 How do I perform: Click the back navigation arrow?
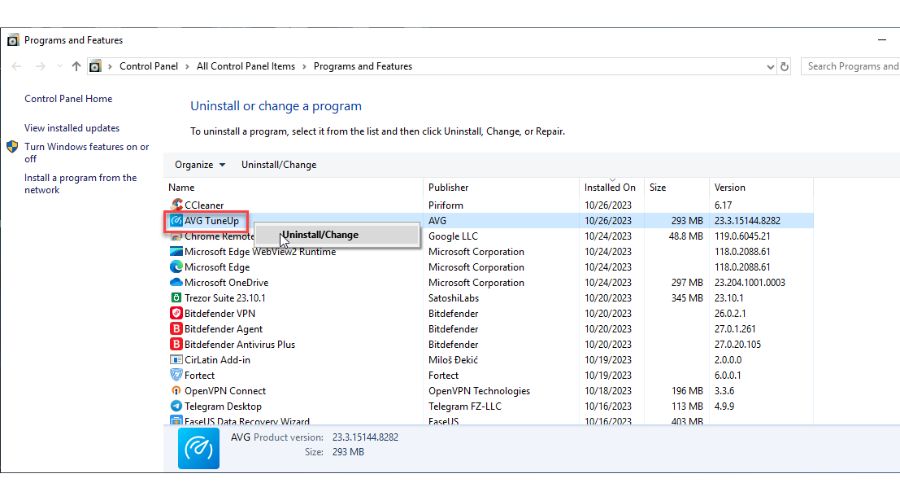click(17, 67)
